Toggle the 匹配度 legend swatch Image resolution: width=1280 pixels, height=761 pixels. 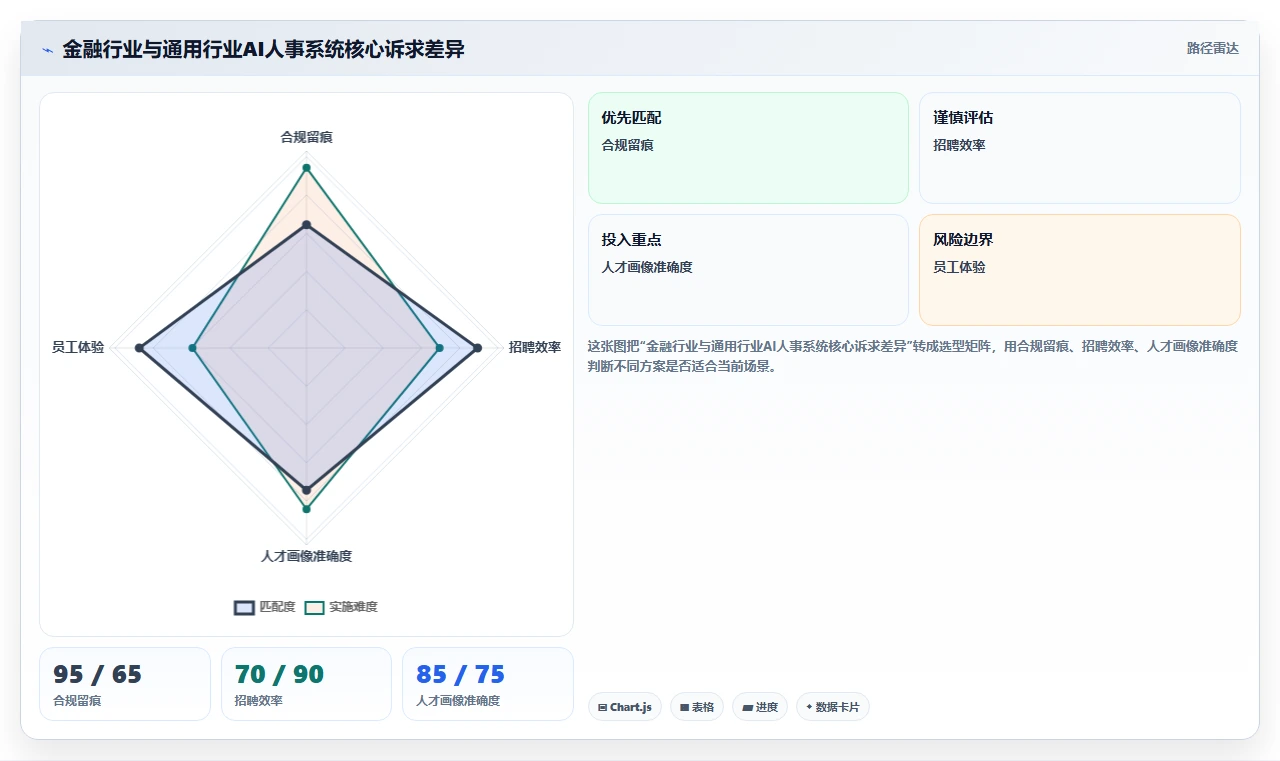245,607
